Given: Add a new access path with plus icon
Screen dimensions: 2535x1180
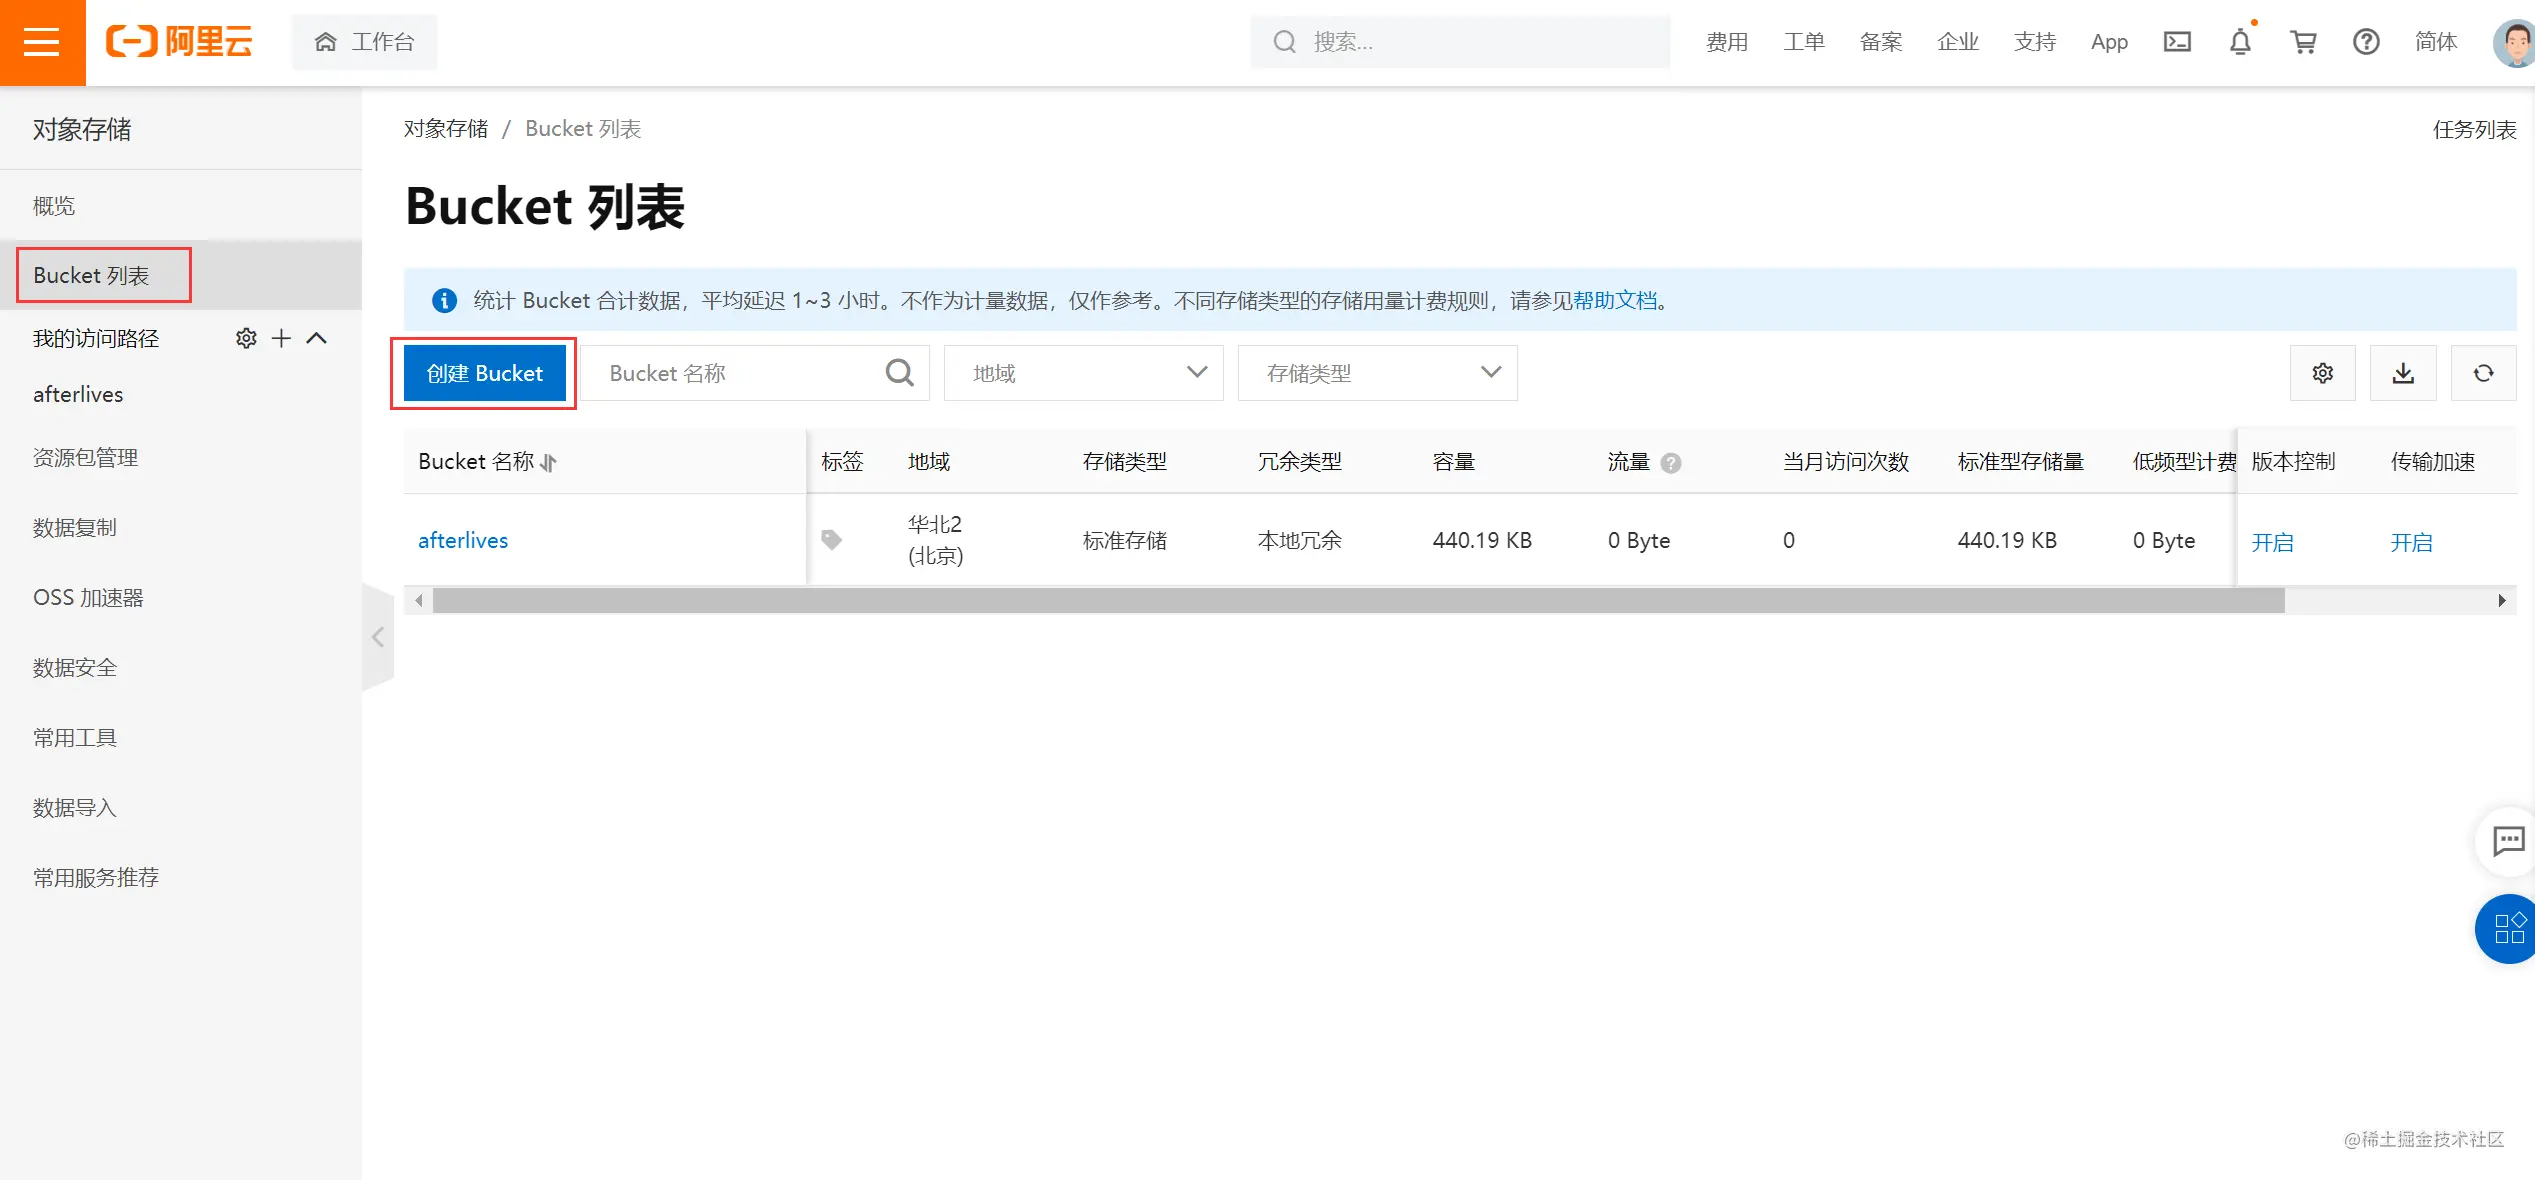Looking at the screenshot, I should tap(281, 338).
